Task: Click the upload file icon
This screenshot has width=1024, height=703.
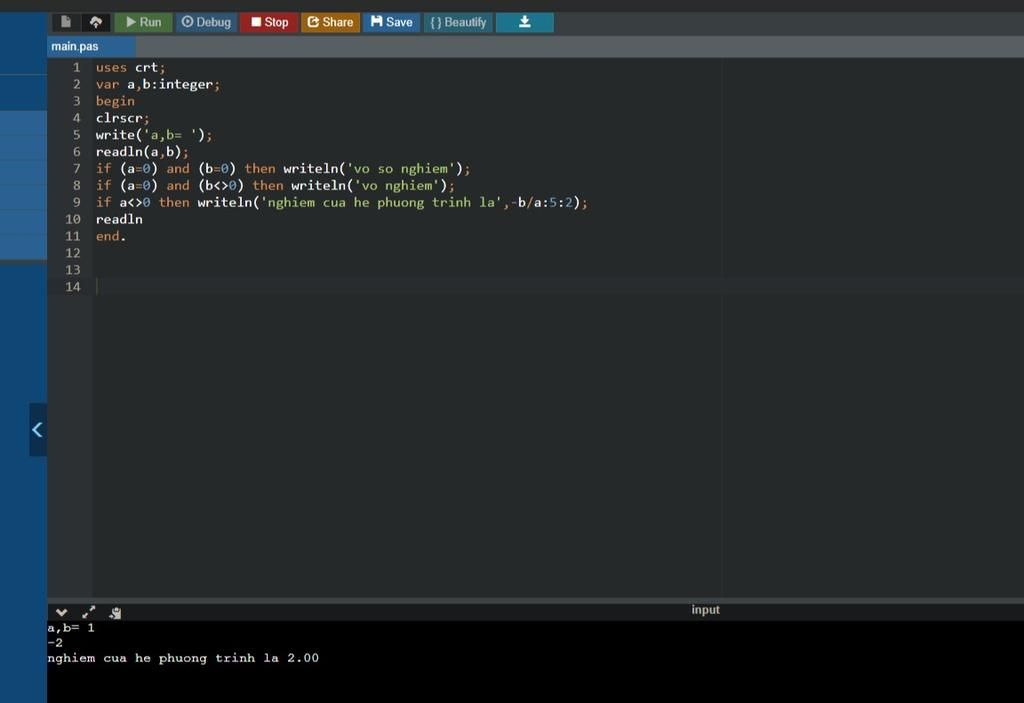Action: point(95,22)
